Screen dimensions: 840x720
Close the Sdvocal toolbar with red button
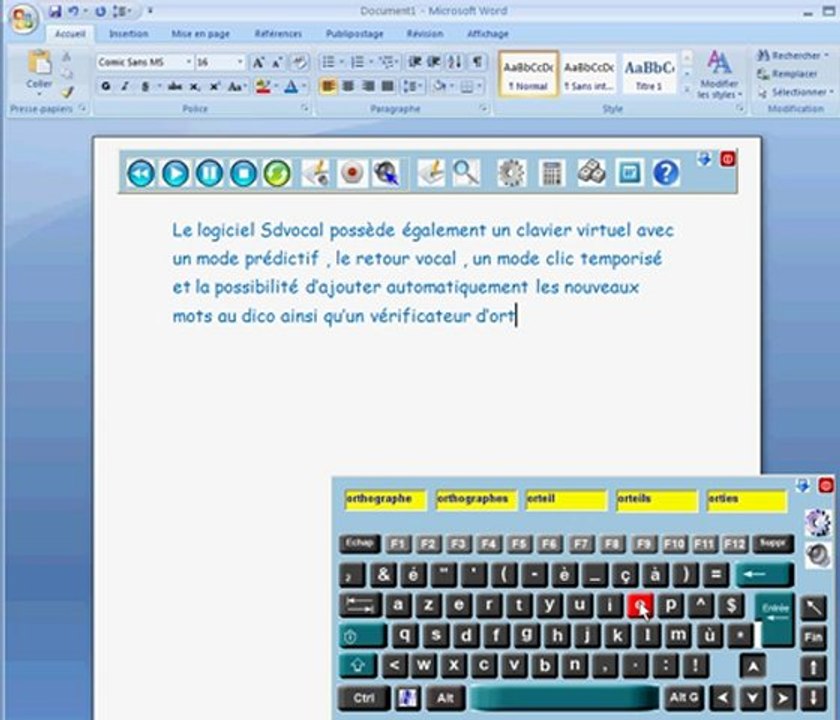coord(728,159)
